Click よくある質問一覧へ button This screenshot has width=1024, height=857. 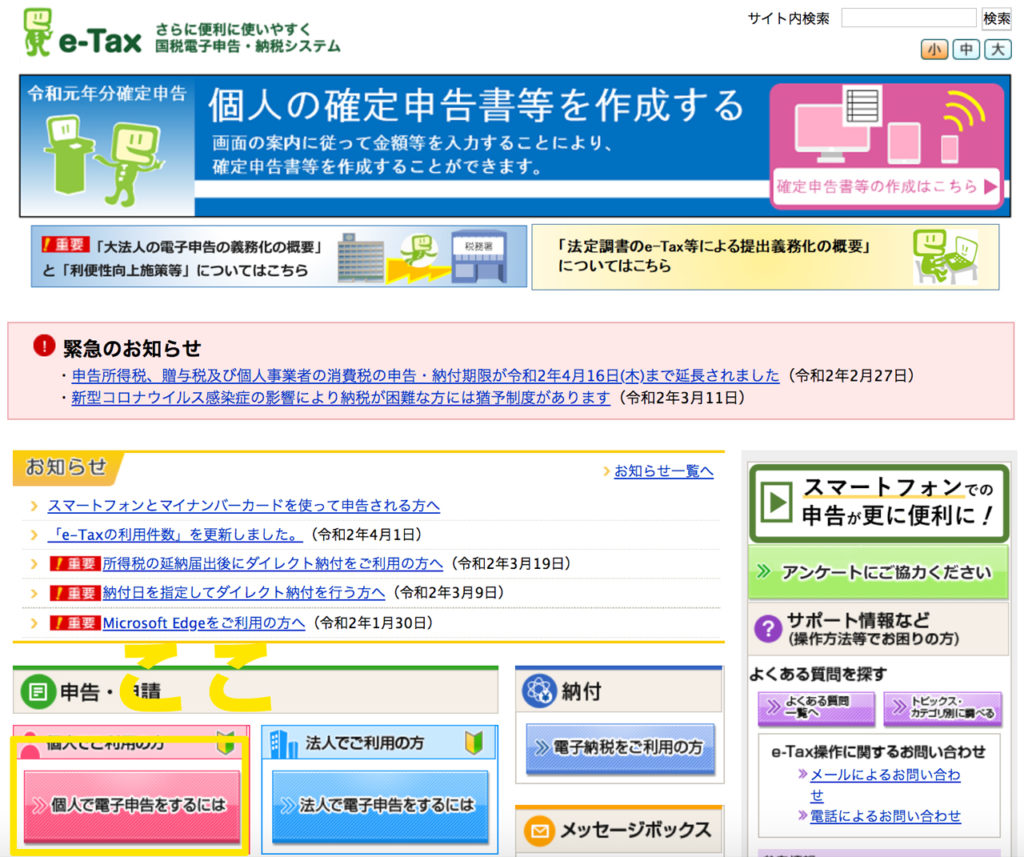click(x=816, y=707)
